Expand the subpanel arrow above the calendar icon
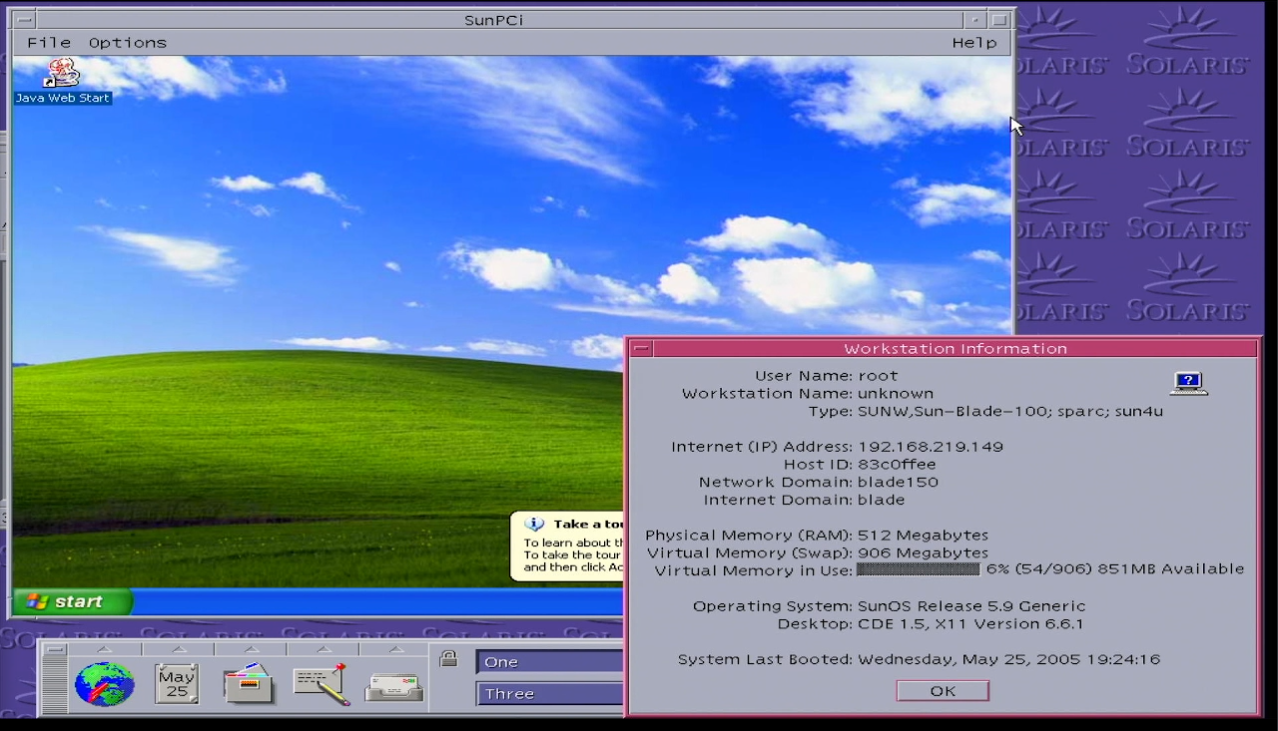The image size is (1278, 731). (x=178, y=650)
